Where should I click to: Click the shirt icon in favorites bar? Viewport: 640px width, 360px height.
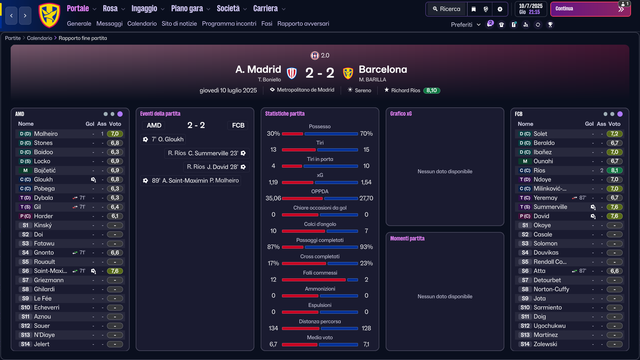click(502, 24)
